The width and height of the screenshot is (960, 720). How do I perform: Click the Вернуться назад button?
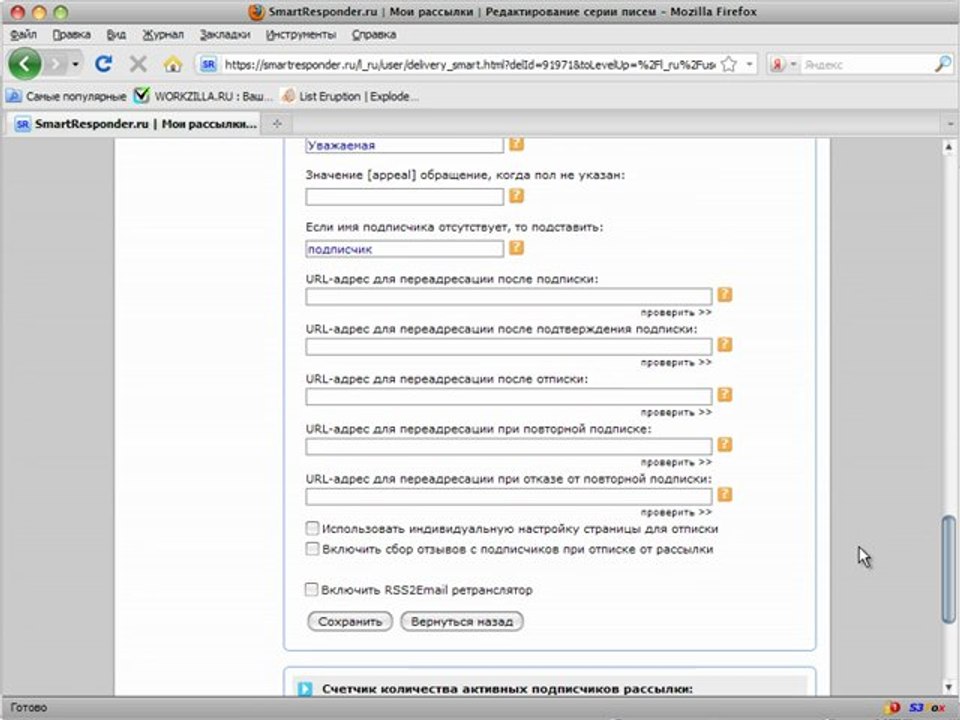pos(462,621)
